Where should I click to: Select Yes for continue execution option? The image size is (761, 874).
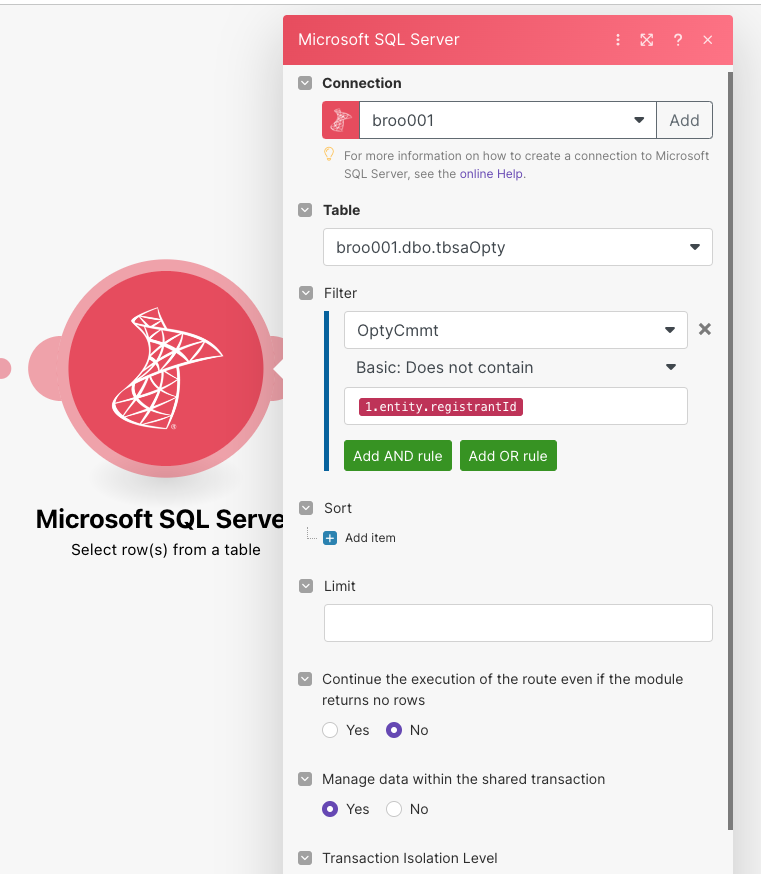pos(330,730)
